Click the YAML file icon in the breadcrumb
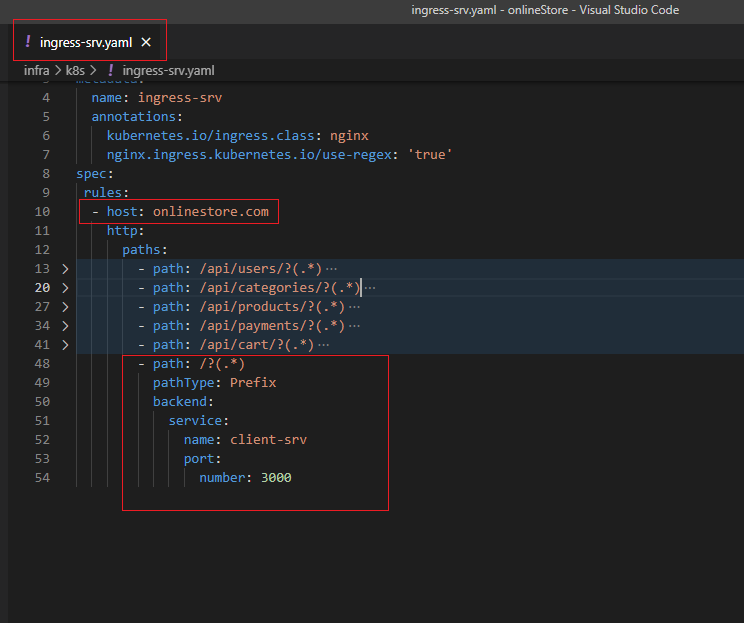Image resolution: width=744 pixels, height=623 pixels. point(110,71)
